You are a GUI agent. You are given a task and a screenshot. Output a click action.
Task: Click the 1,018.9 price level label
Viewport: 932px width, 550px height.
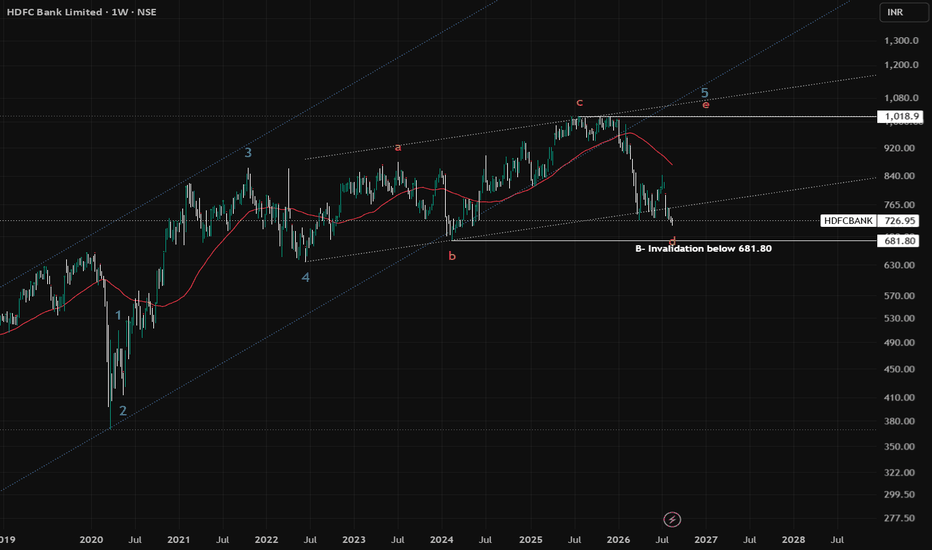(901, 117)
